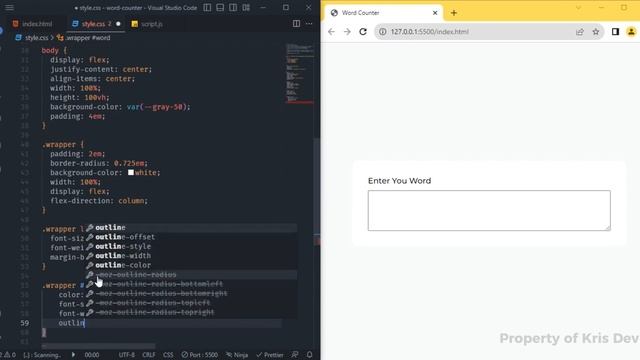Go forward in Chrome
Screen dimensions: 640x360
coord(347,32)
